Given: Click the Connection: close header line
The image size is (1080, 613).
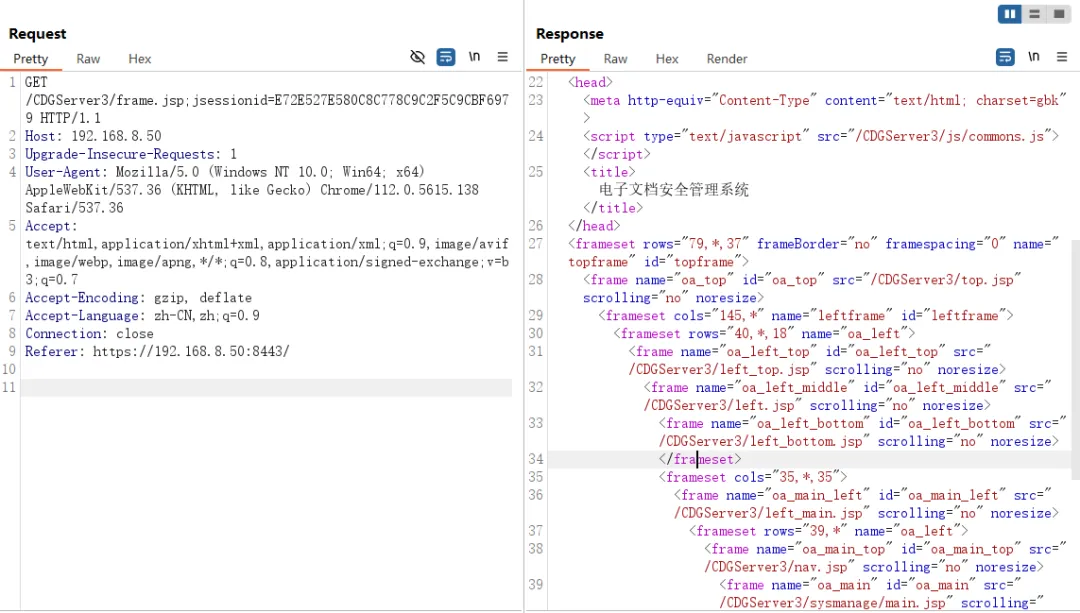Looking at the screenshot, I should coord(90,333).
